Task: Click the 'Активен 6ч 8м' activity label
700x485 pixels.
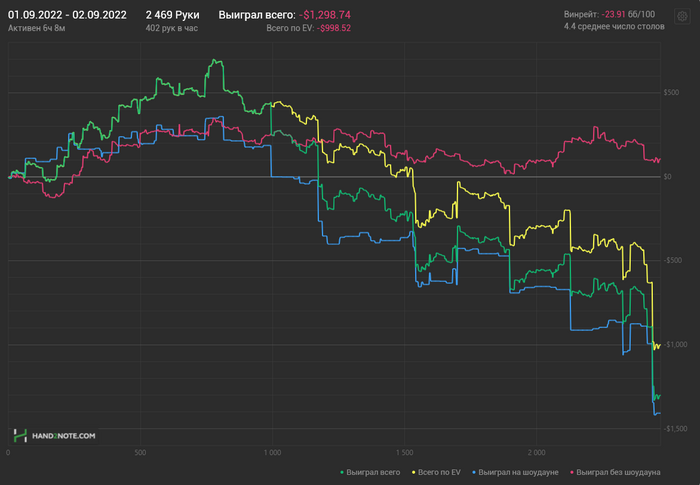Action: coord(37,28)
